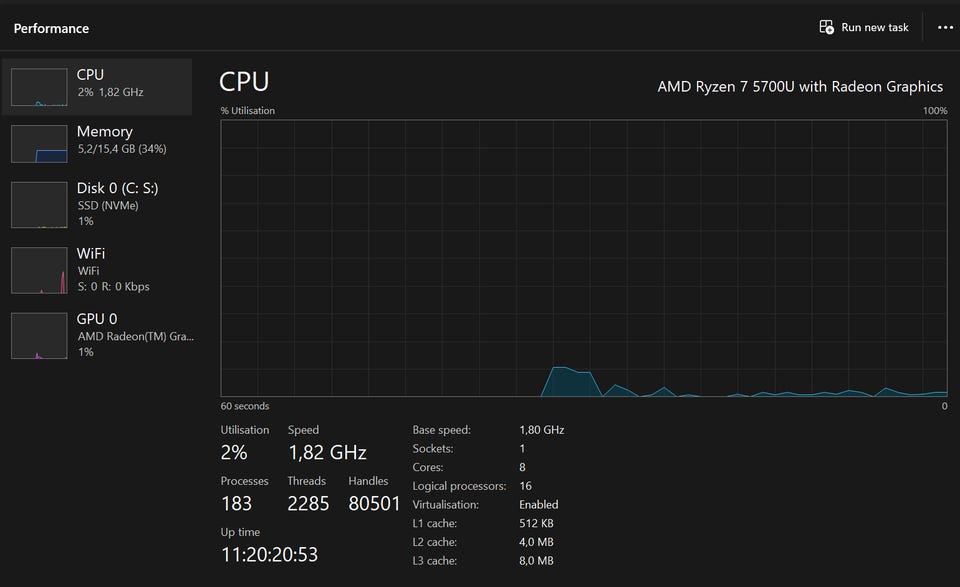Click the 2285 threads count

pyautogui.click(x=308, y=504)
